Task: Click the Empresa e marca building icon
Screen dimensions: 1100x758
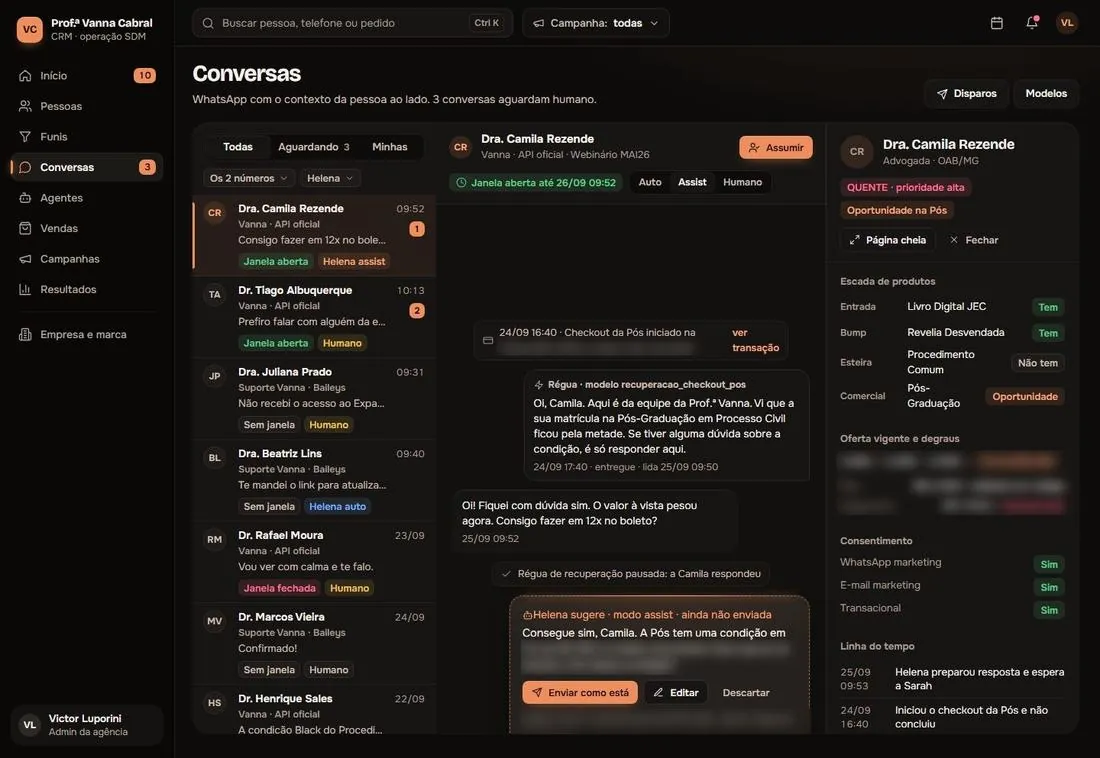Action: click(x=25, y=335)
